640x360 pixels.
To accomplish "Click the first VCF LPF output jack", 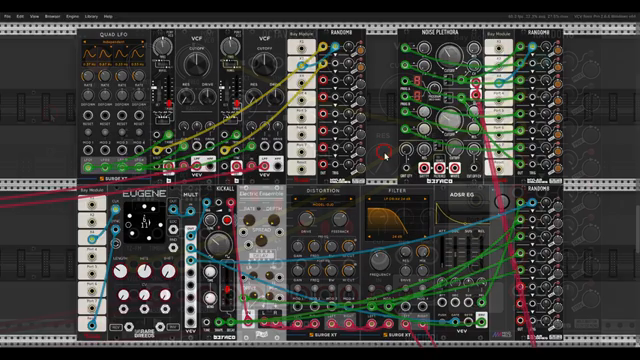I will tap(197, 166).
